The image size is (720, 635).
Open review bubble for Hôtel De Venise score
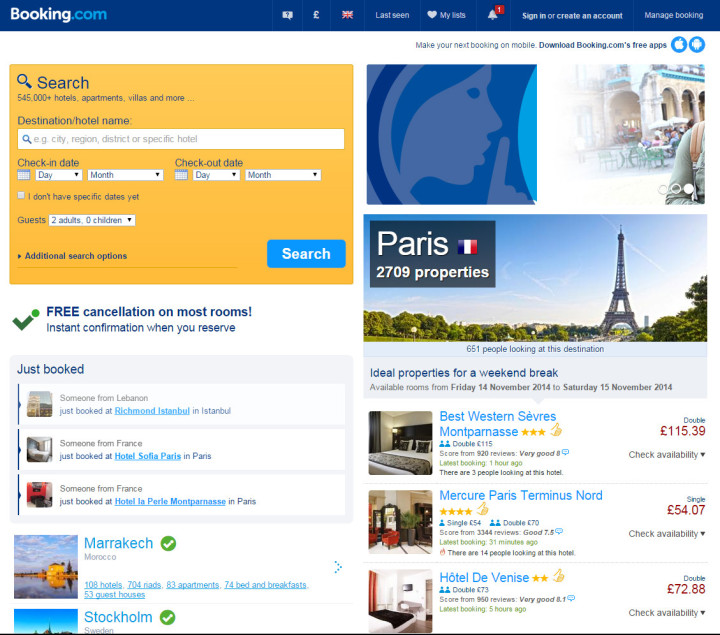point(571,598)
